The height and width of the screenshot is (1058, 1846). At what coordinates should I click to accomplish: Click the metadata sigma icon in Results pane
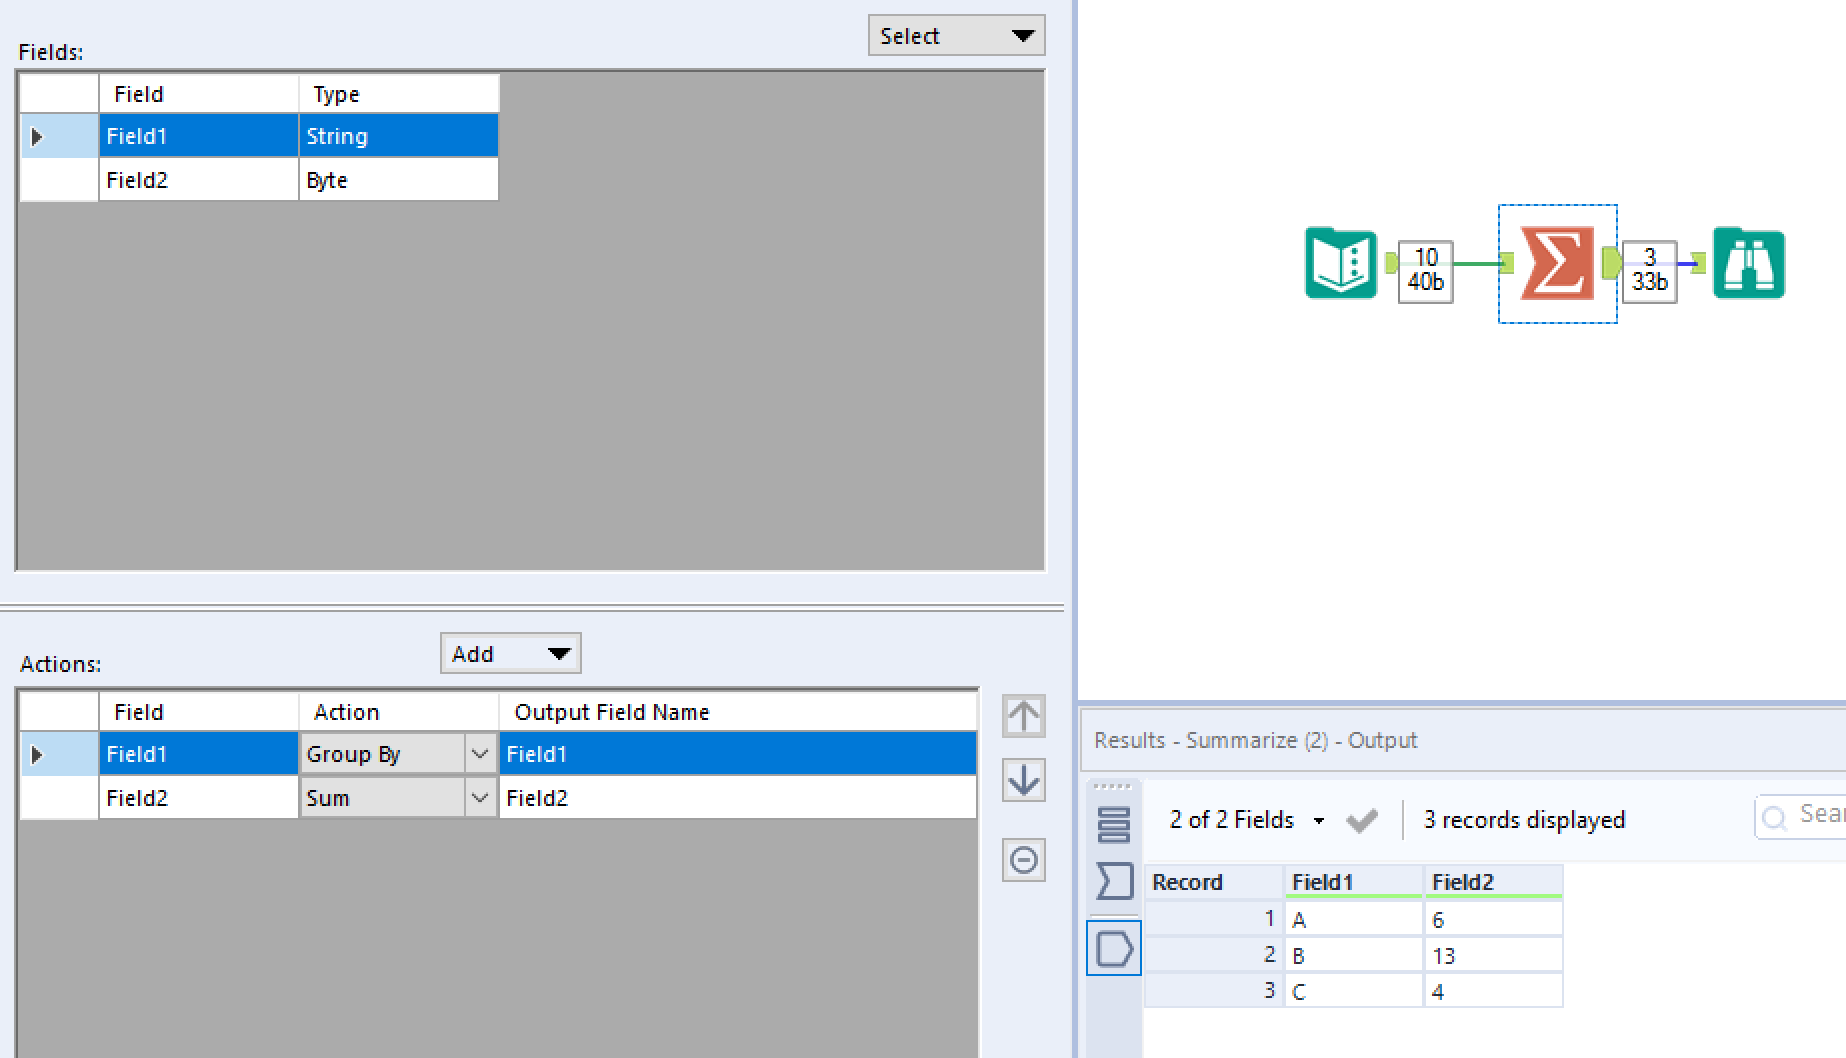click(x=1113, y=882)
